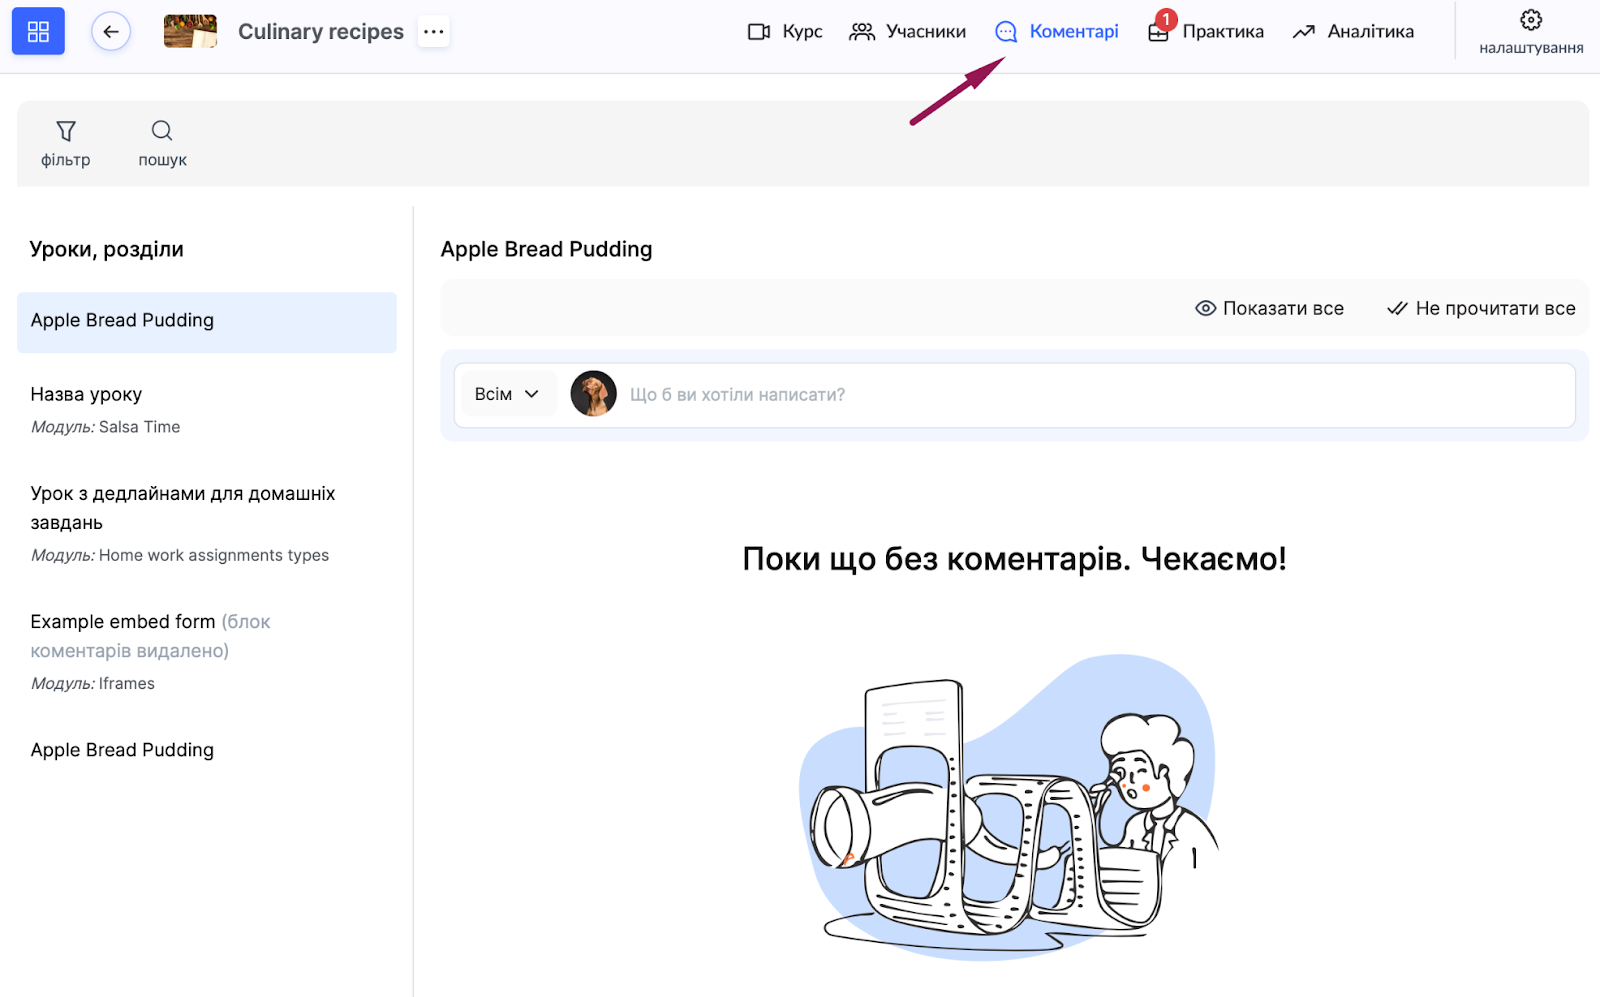
Task: Click the user avatar beside the comment box
Action: (593, 394)
